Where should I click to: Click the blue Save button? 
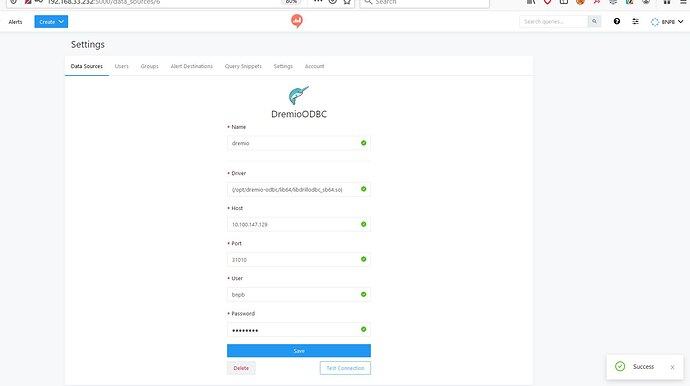coord(299,351)
